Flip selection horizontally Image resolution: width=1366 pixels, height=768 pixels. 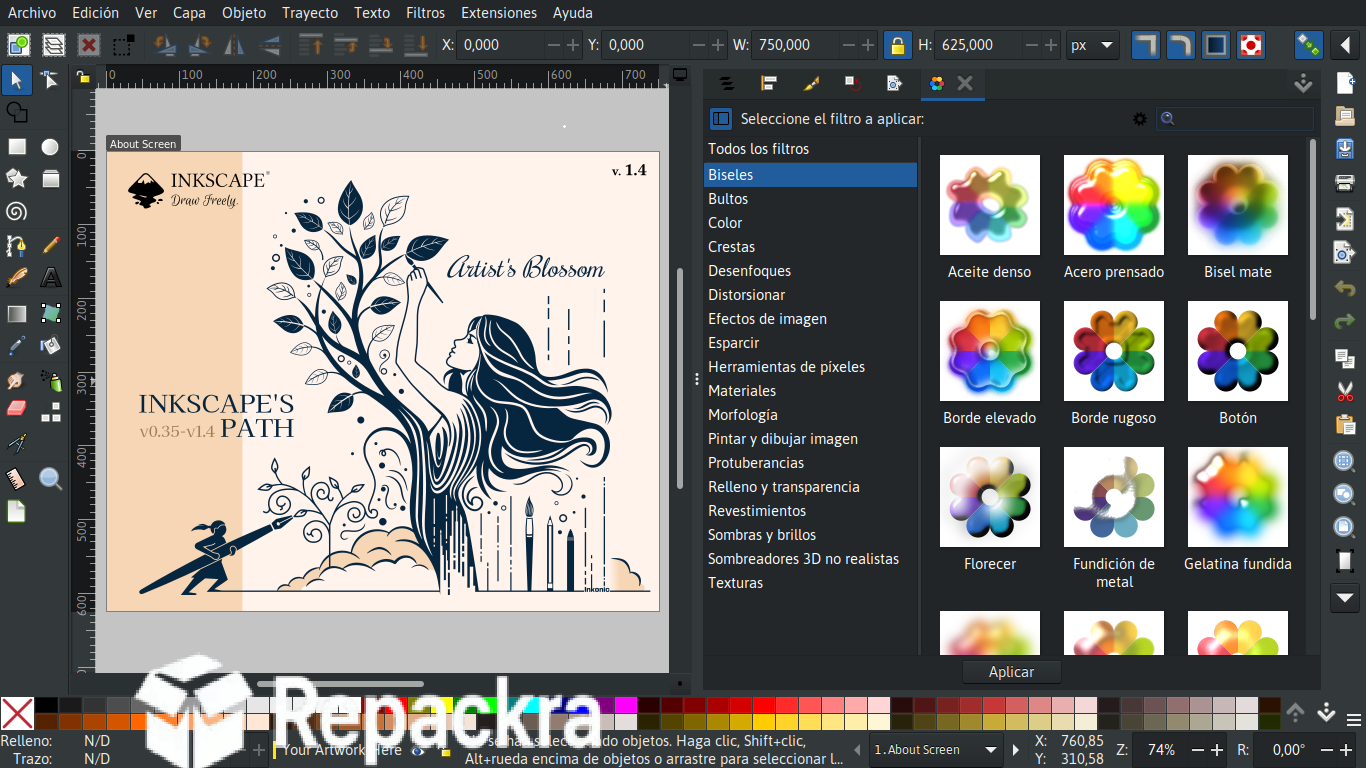pos(234,45)
